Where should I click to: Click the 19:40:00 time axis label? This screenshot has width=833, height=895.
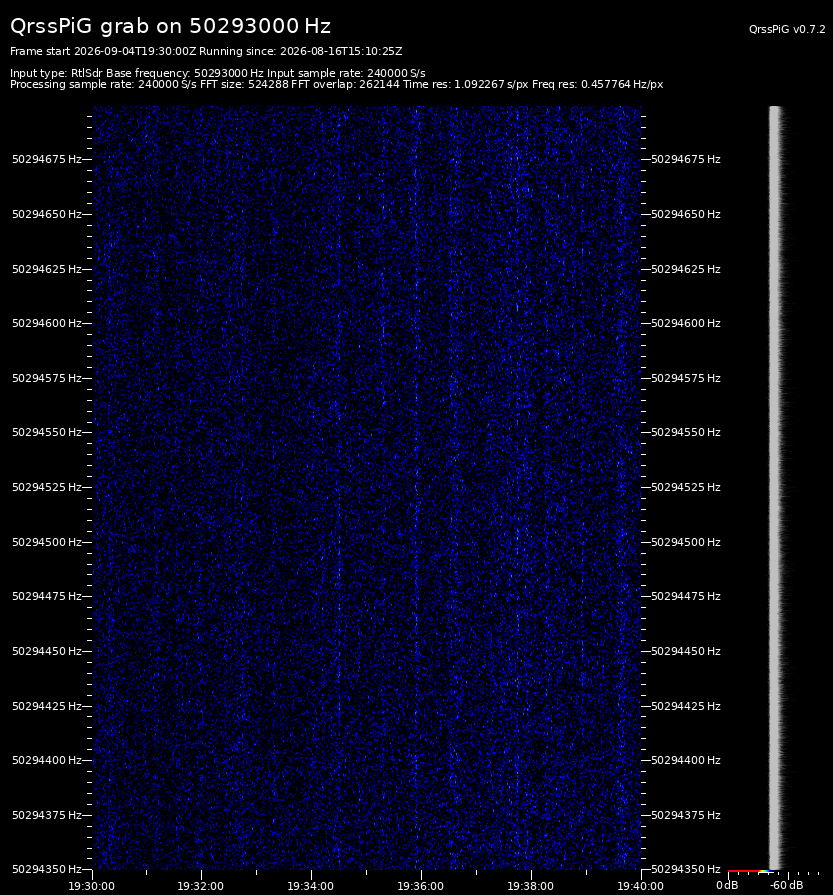coord(640,886)
